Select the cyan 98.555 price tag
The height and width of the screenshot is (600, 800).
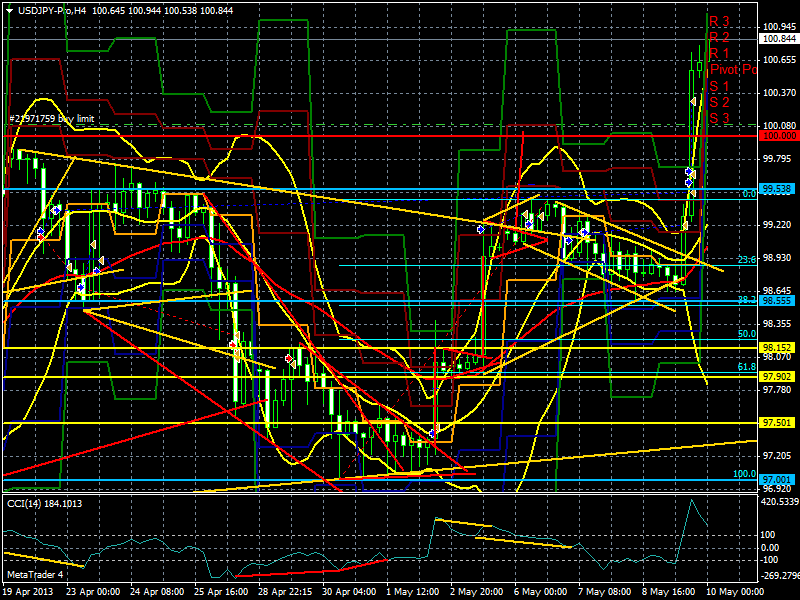pyautogui.click(x=778, y=301)
